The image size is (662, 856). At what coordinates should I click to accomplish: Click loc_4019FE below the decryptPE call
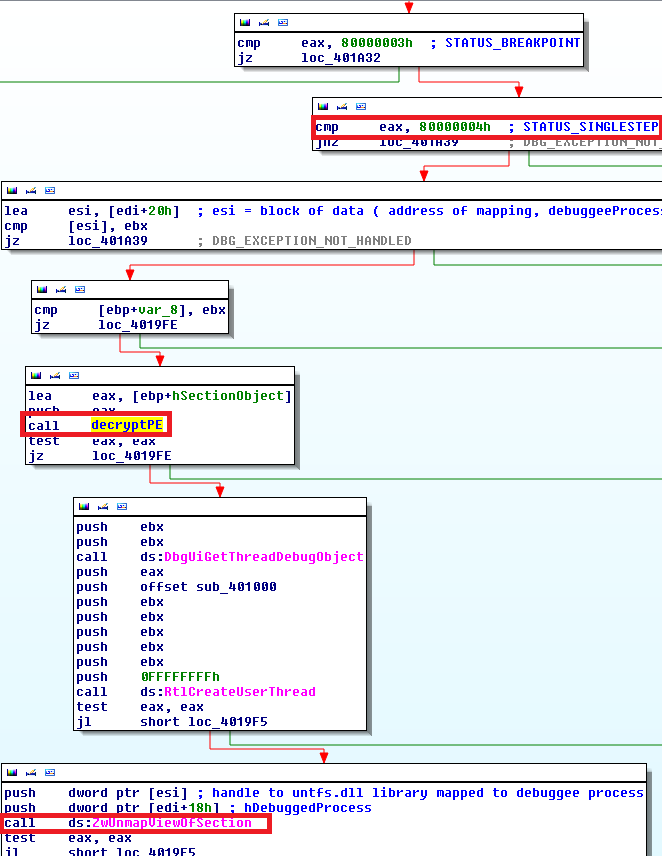[132, 456]
